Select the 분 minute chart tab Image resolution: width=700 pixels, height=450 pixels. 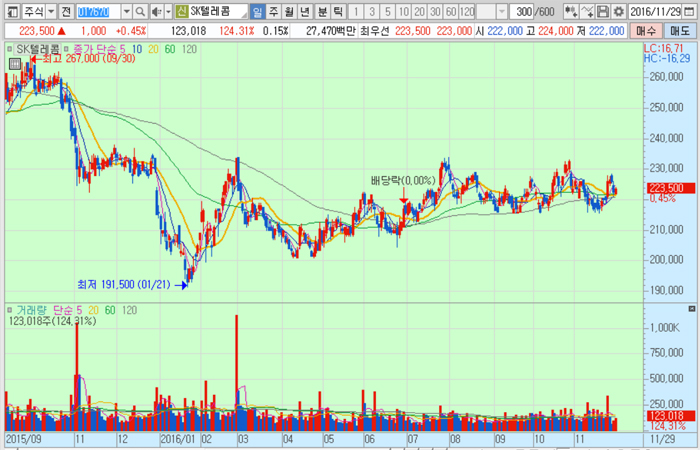pos(322,12)
